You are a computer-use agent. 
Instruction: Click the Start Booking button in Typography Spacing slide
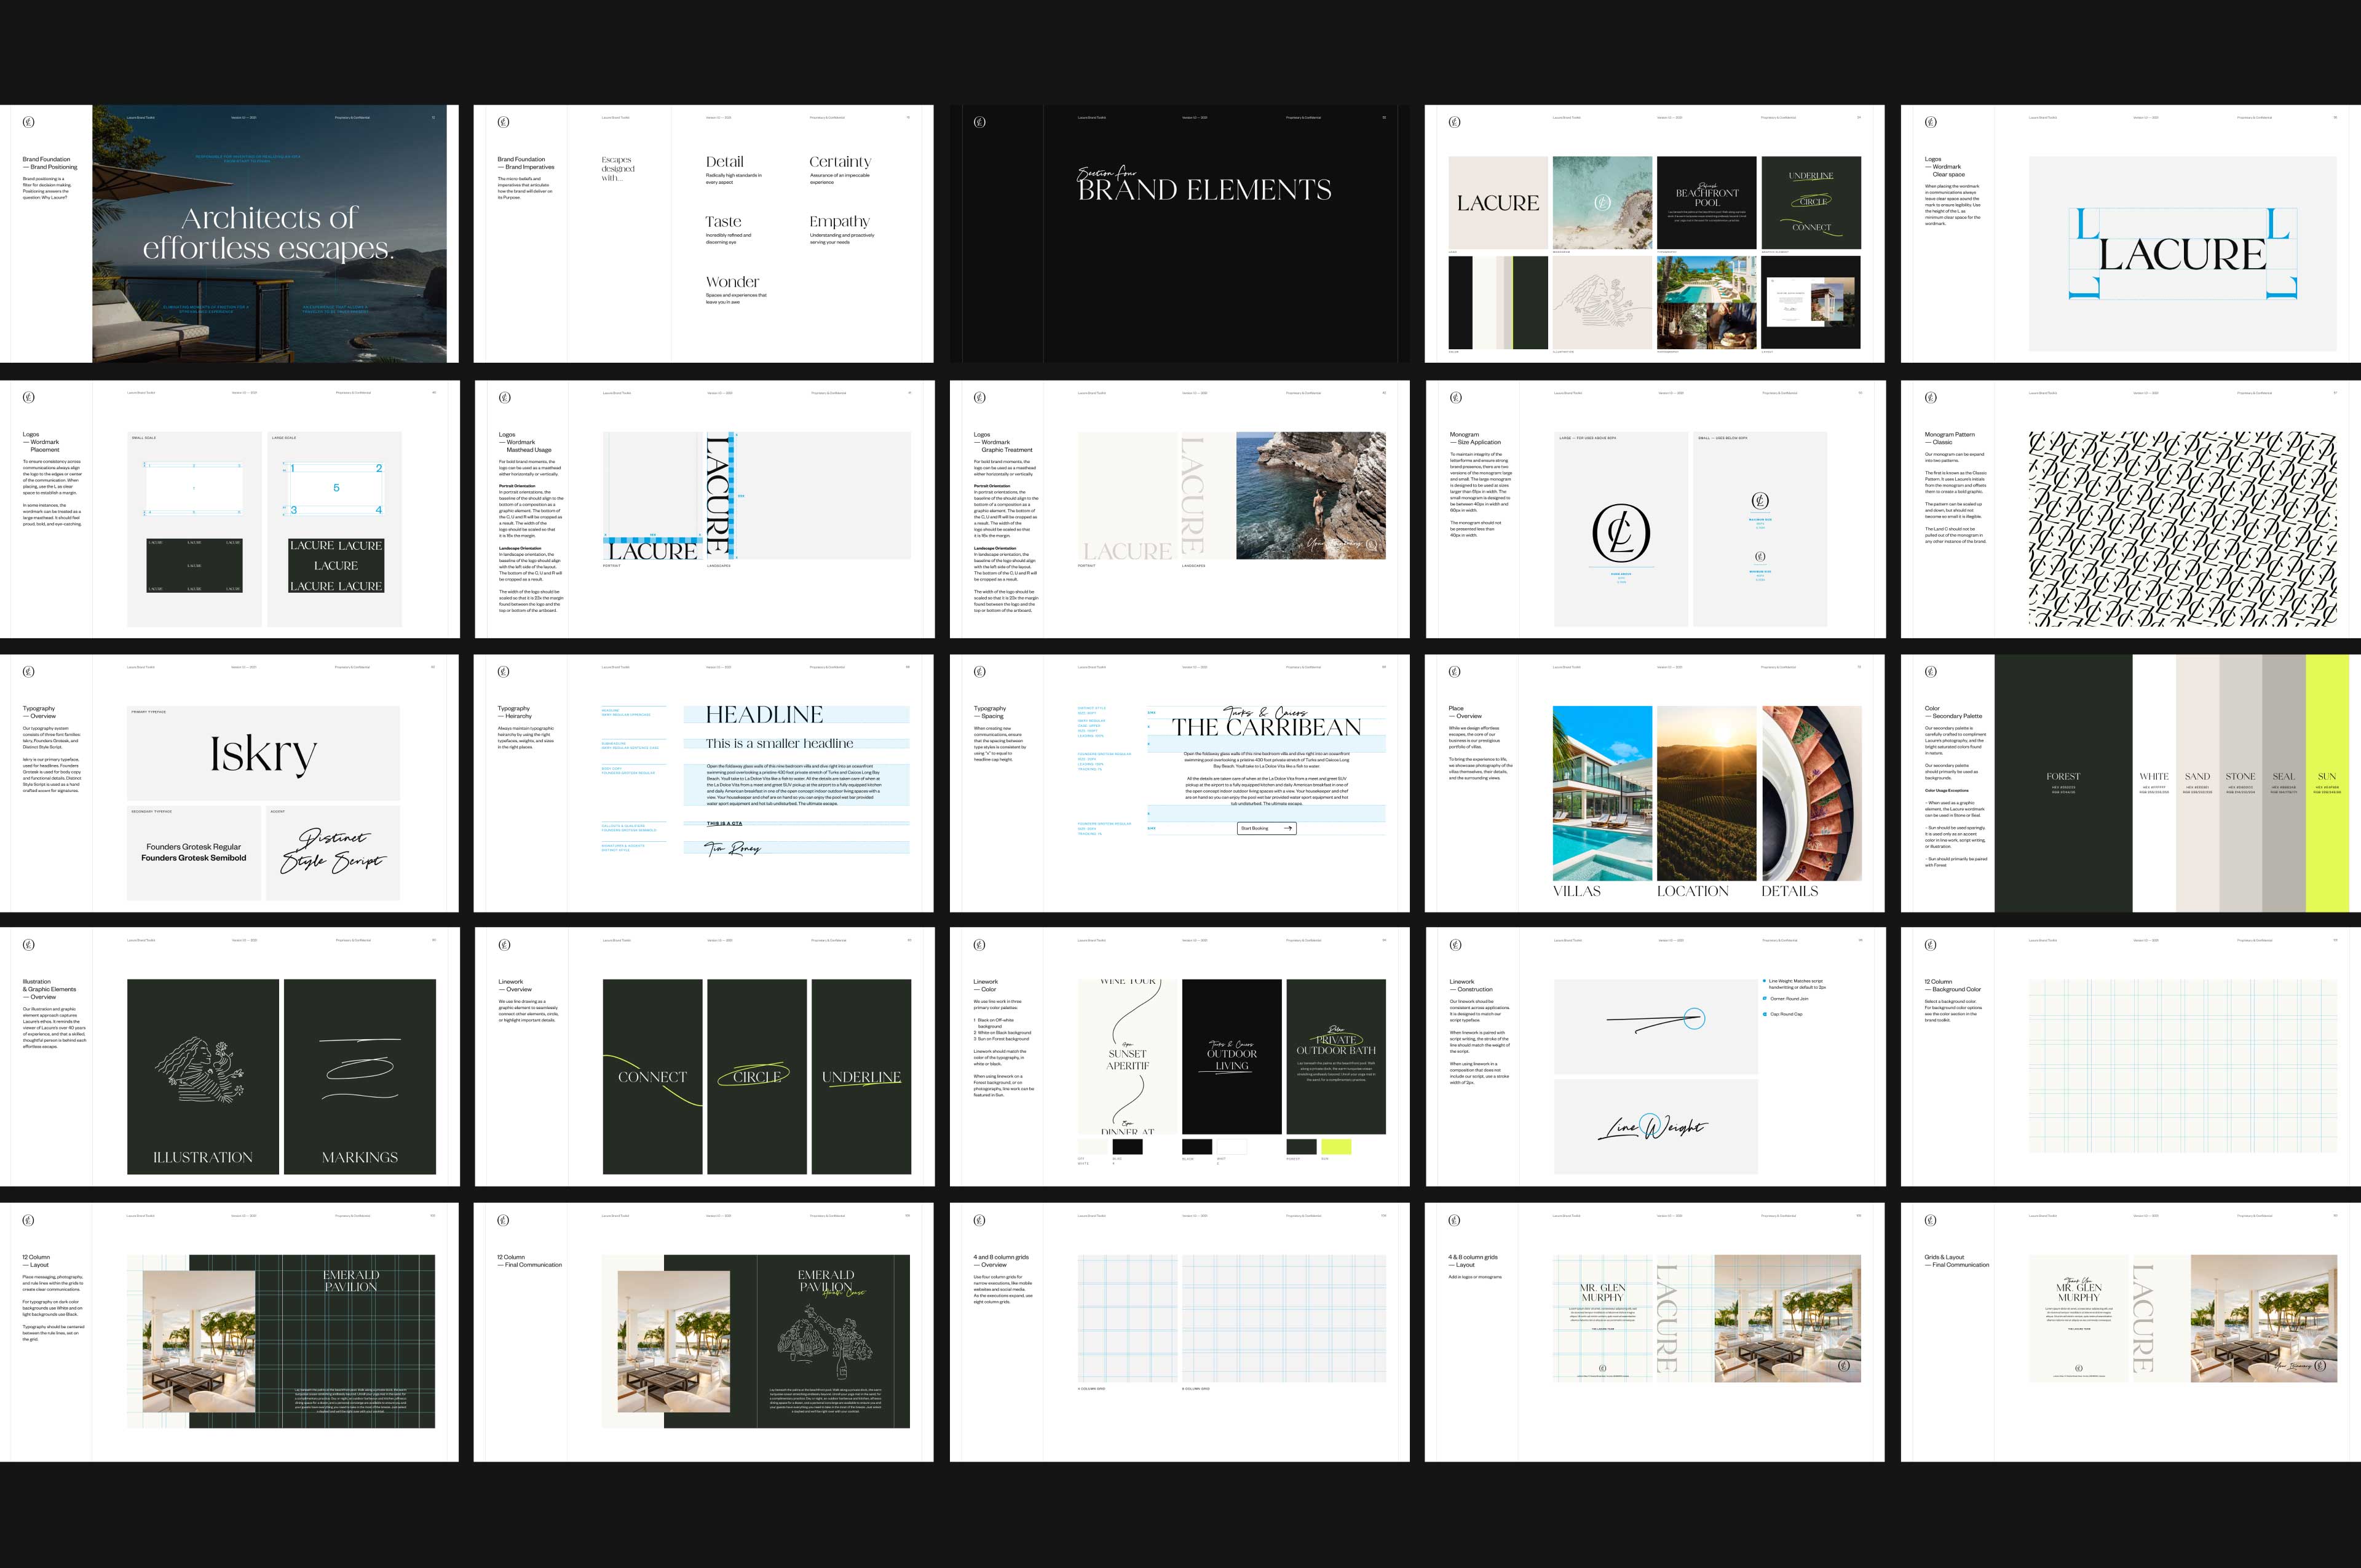pyautogui.click(x=1266, y=828)
